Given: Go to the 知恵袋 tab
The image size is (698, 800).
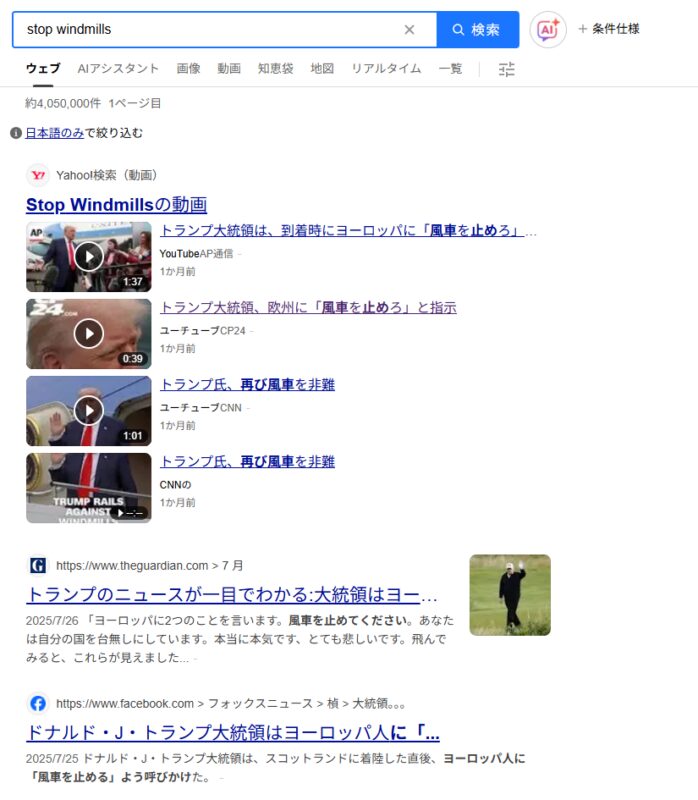Looking at the screenshot, I should (276, 68).
